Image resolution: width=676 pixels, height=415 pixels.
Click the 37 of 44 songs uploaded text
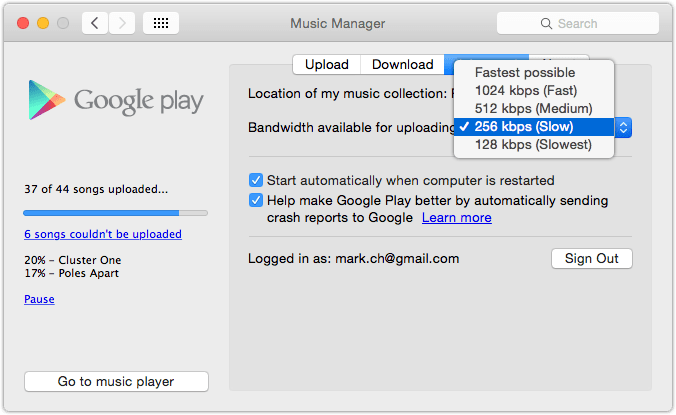tap(96, 189)
